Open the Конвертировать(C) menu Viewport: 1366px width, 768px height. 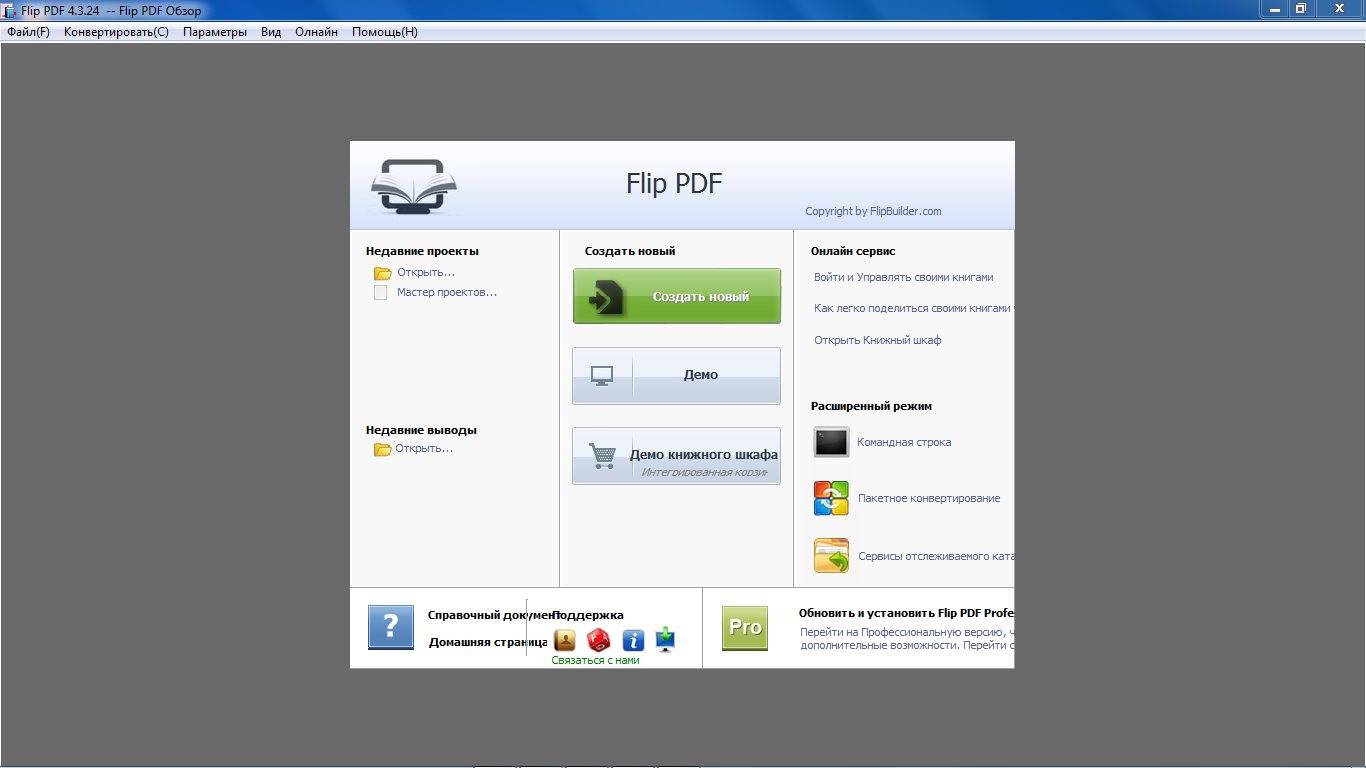click(116, 32)
